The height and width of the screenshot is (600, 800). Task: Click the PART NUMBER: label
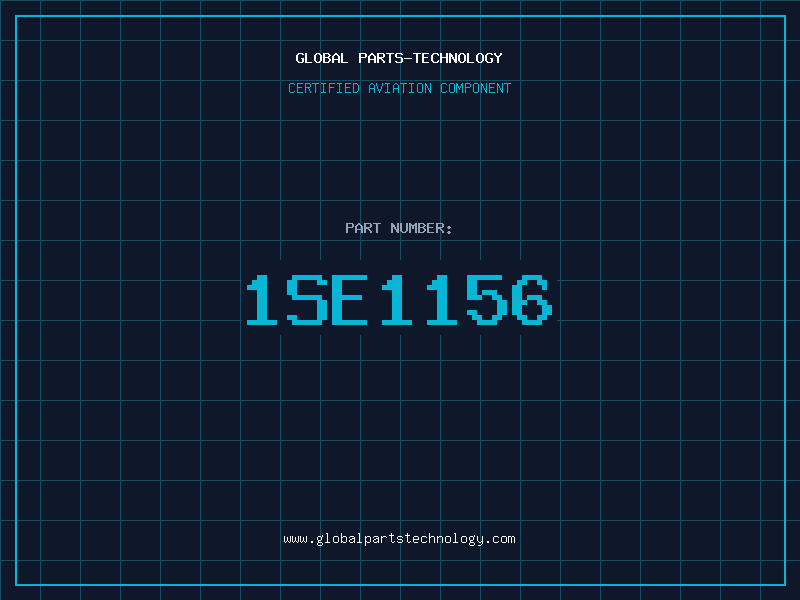399,229
